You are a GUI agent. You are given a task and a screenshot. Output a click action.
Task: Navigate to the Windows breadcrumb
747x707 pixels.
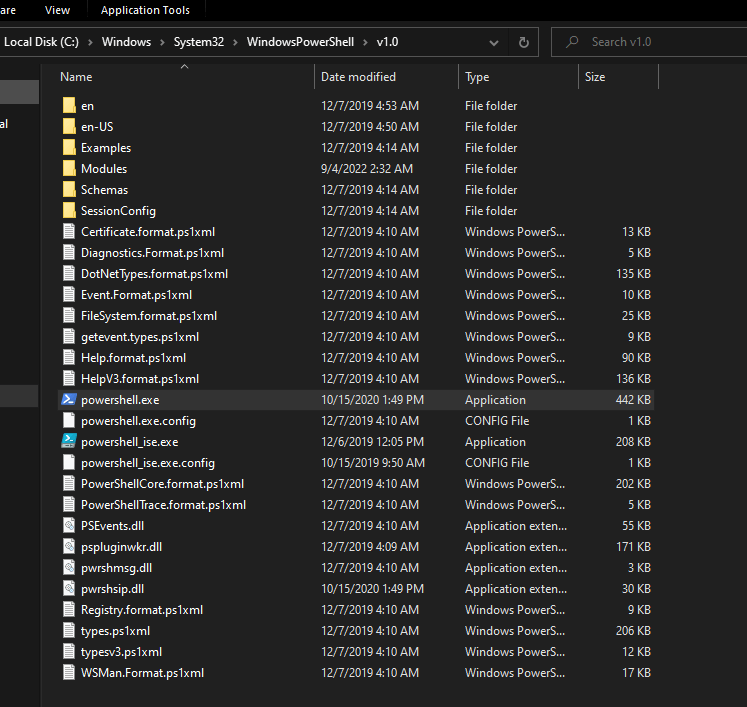(x=126, y=42)
